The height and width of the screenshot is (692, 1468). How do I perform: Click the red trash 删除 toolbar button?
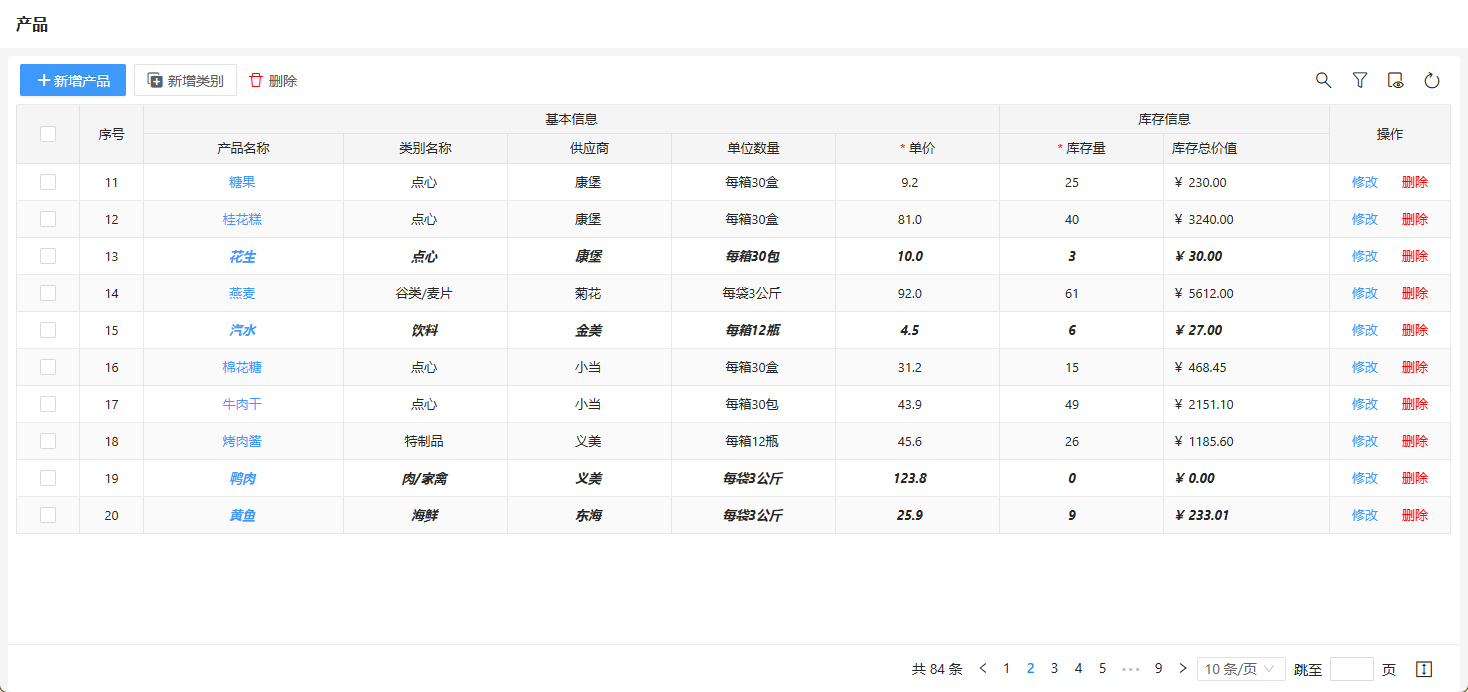272,80
